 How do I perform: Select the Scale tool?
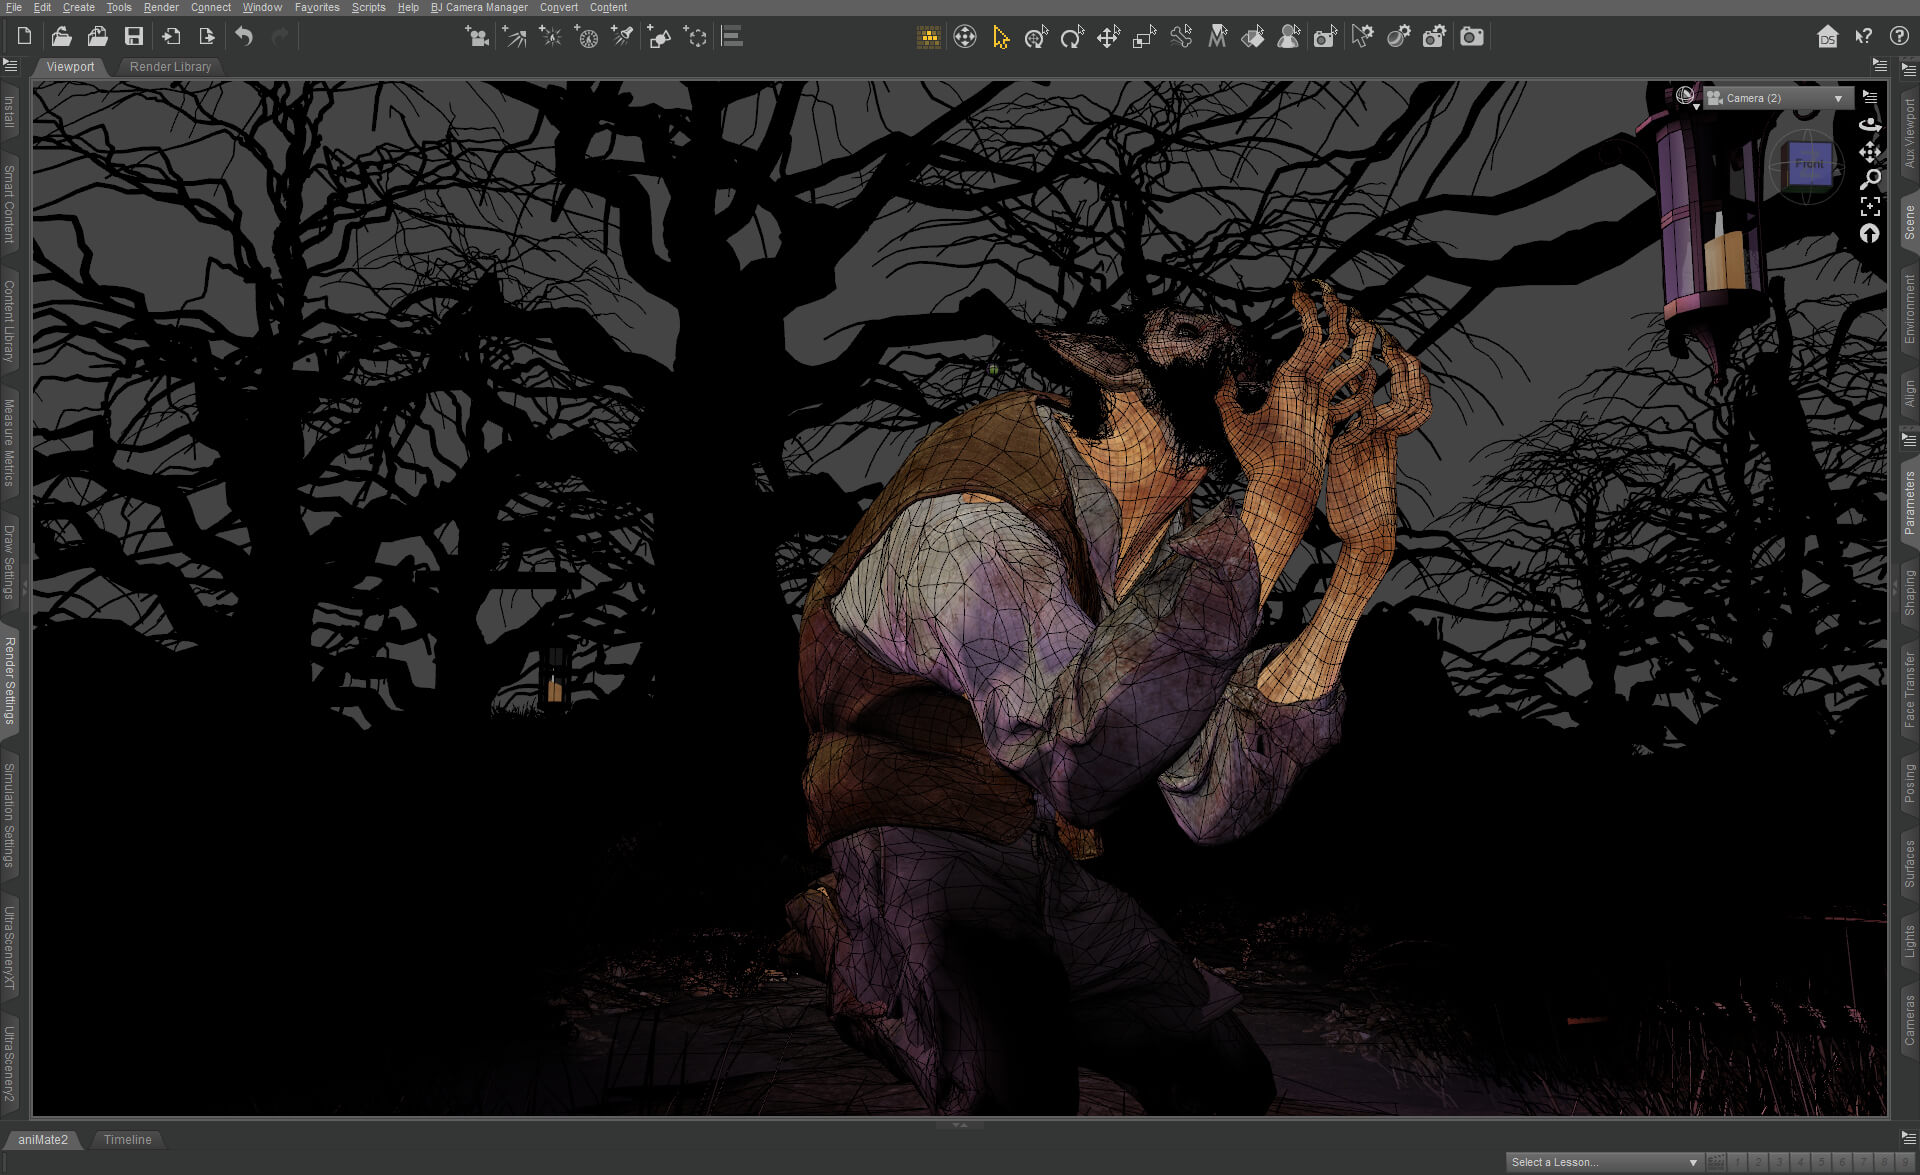(x=1144, y=37)
